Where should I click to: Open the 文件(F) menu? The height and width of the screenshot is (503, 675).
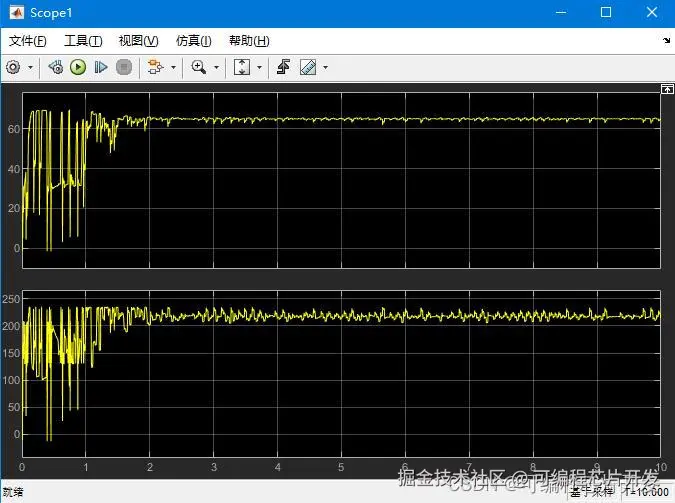click(x=28, y=41)
